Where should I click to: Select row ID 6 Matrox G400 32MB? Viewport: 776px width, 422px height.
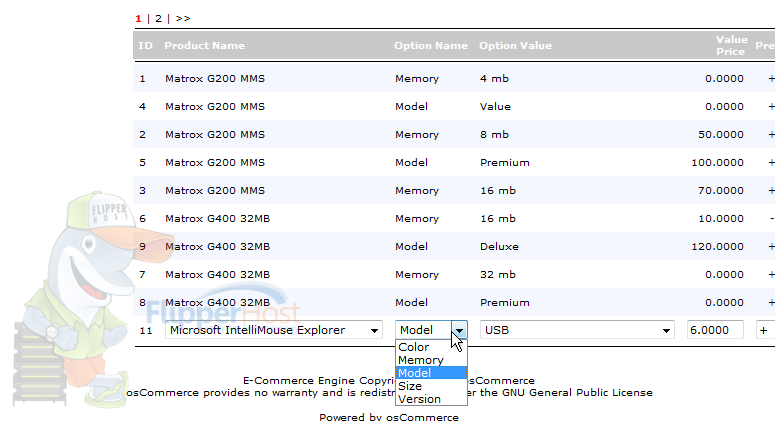point(454,218)
